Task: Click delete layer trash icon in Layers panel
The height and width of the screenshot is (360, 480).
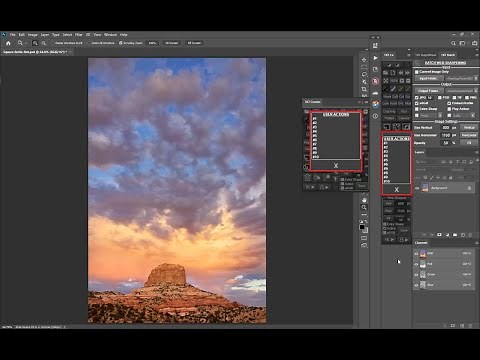Action: (470, 235)
